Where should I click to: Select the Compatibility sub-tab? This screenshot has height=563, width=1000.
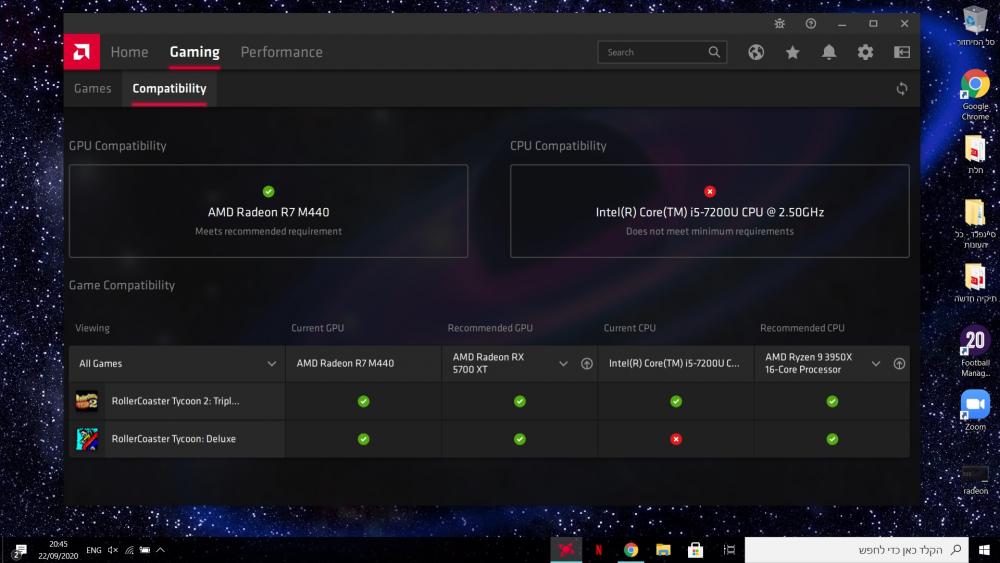pos(169,89)
